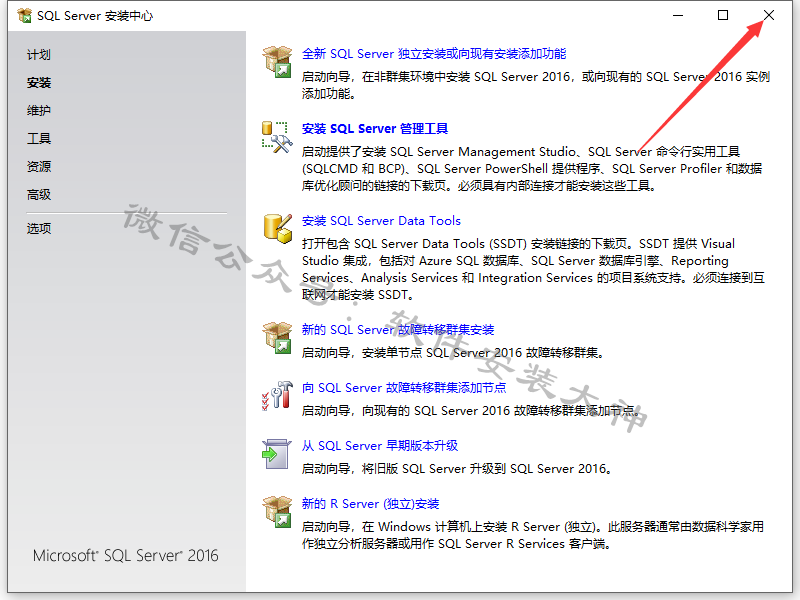The image size is (800, 600).
Task: Close the SQL Server 安装中心 window
Action: 768,15
